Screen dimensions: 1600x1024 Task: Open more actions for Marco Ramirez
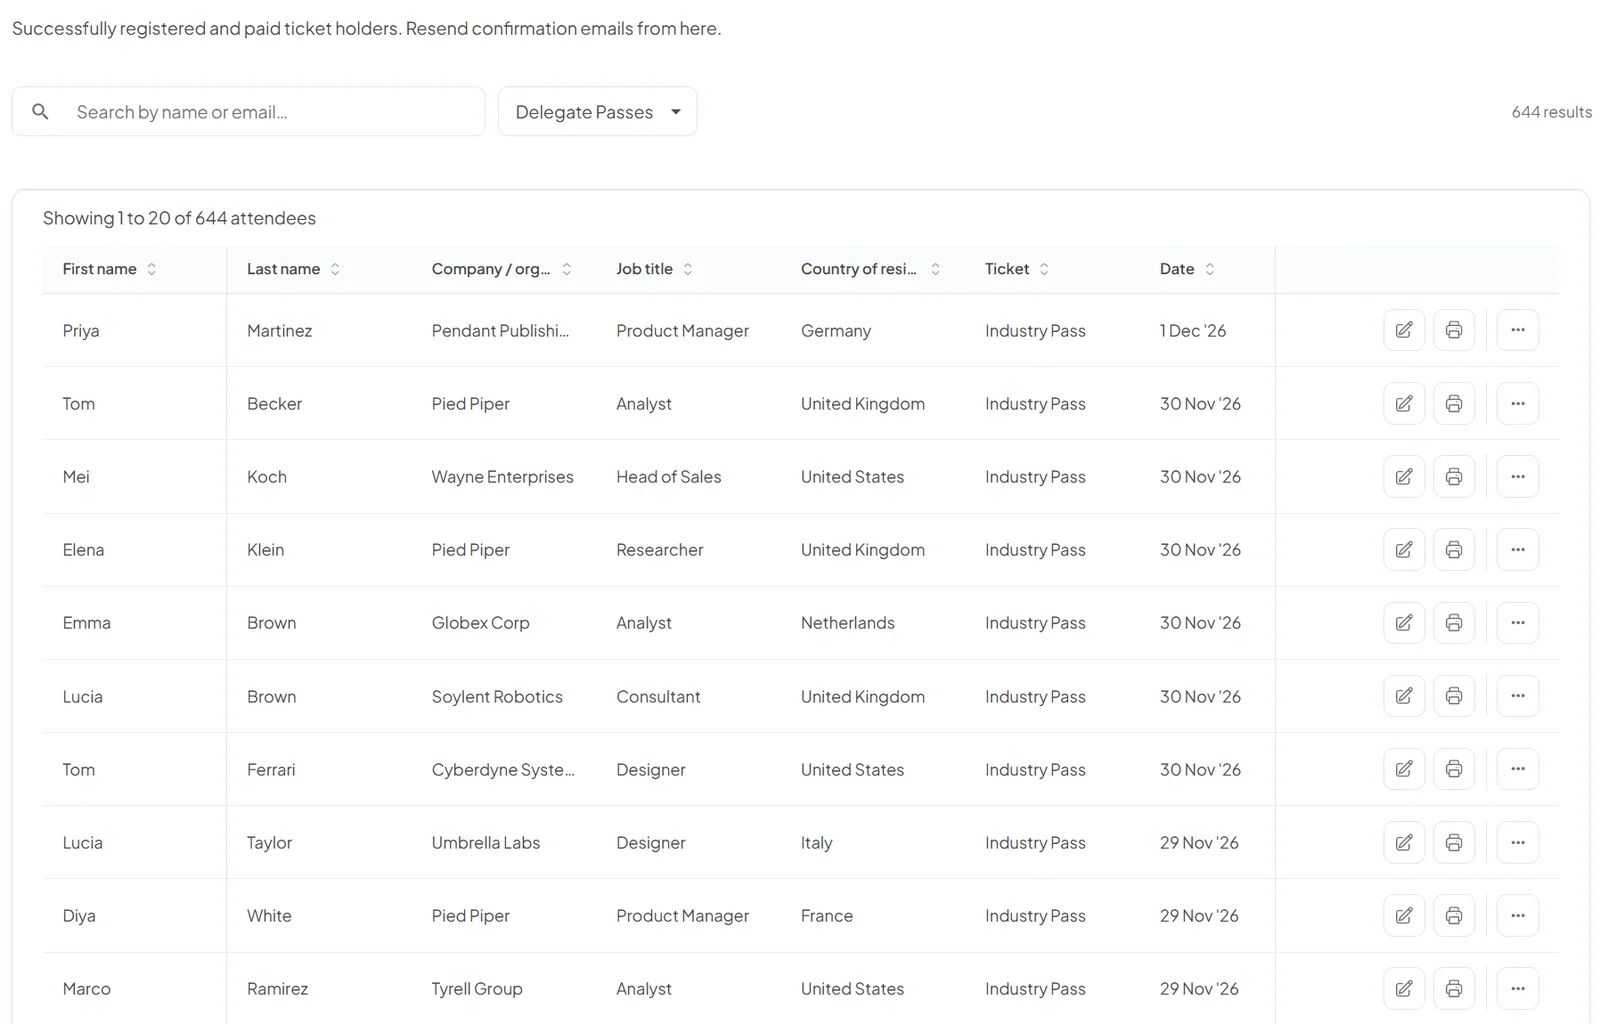click(x=1518, y=989)
